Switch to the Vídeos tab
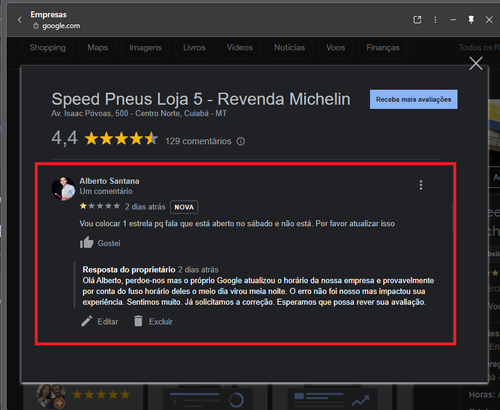 (240, 48)
